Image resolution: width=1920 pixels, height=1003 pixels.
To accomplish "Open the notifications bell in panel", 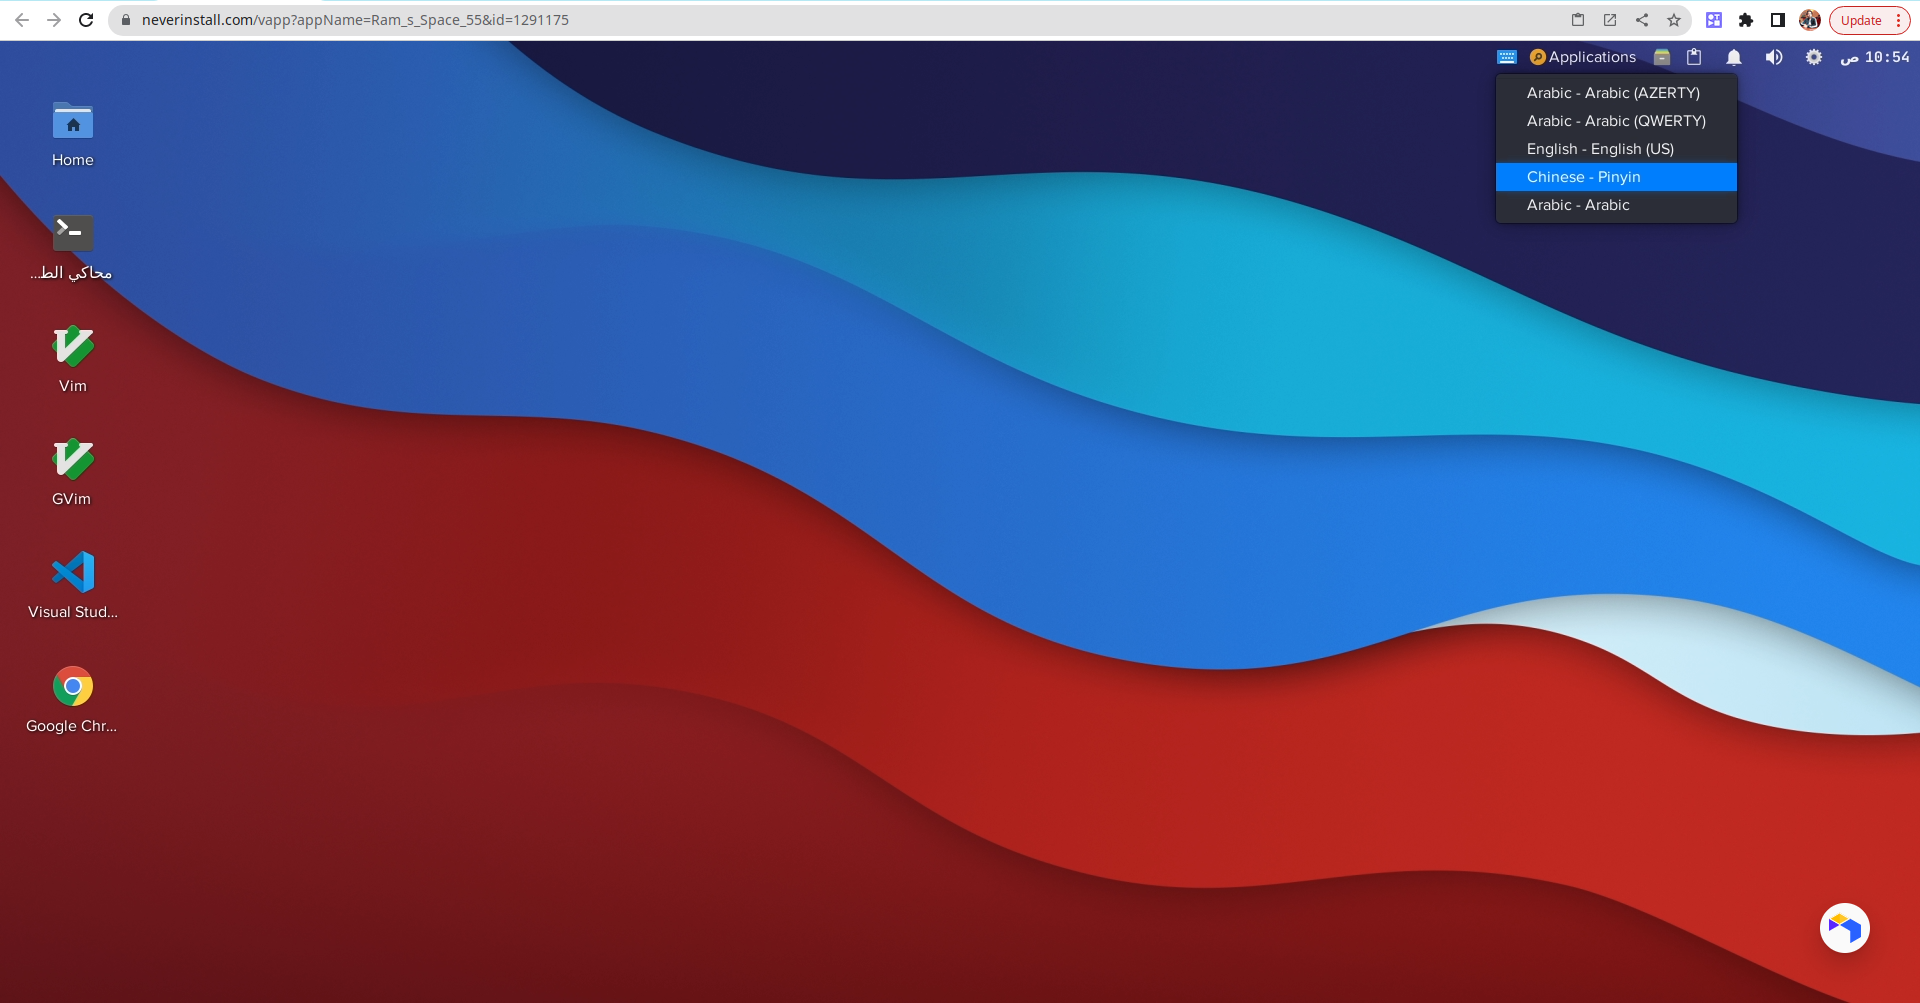I will click(x=1733, y=57).
